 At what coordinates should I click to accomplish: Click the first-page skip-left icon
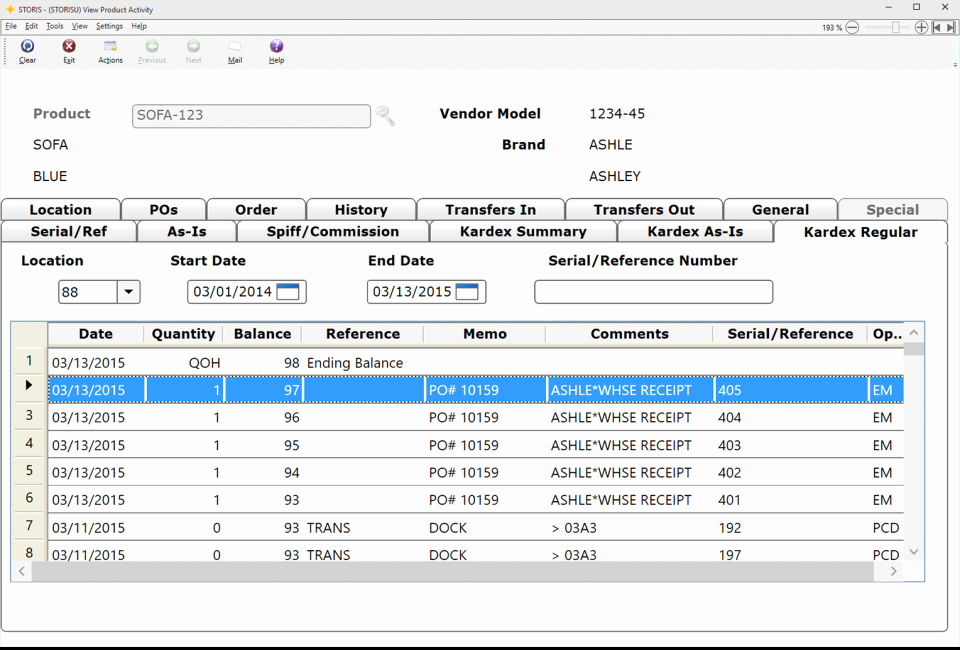coord(937,28)
